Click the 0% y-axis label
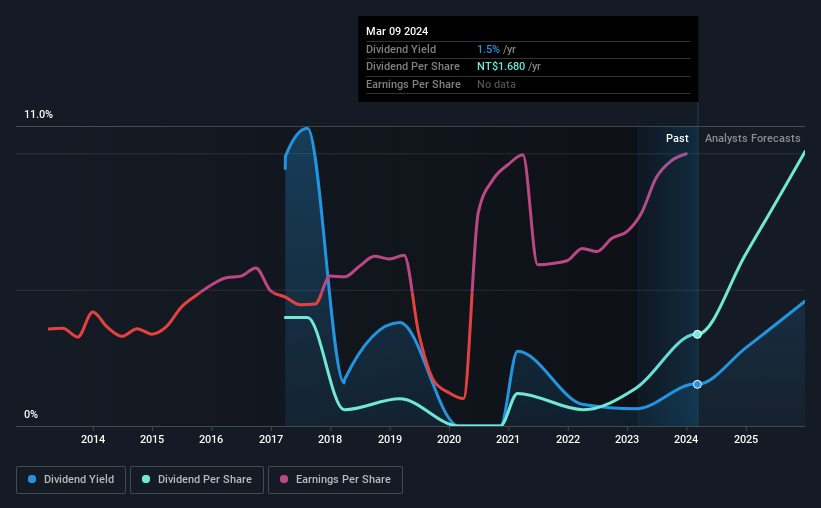Viewport: 821px width, 508px height. 31,414
